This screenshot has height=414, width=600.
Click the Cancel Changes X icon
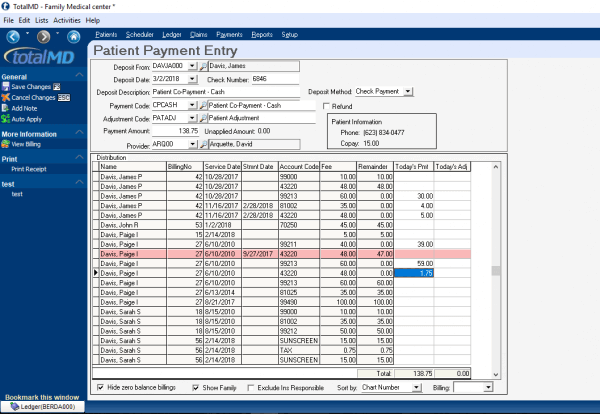5,98
